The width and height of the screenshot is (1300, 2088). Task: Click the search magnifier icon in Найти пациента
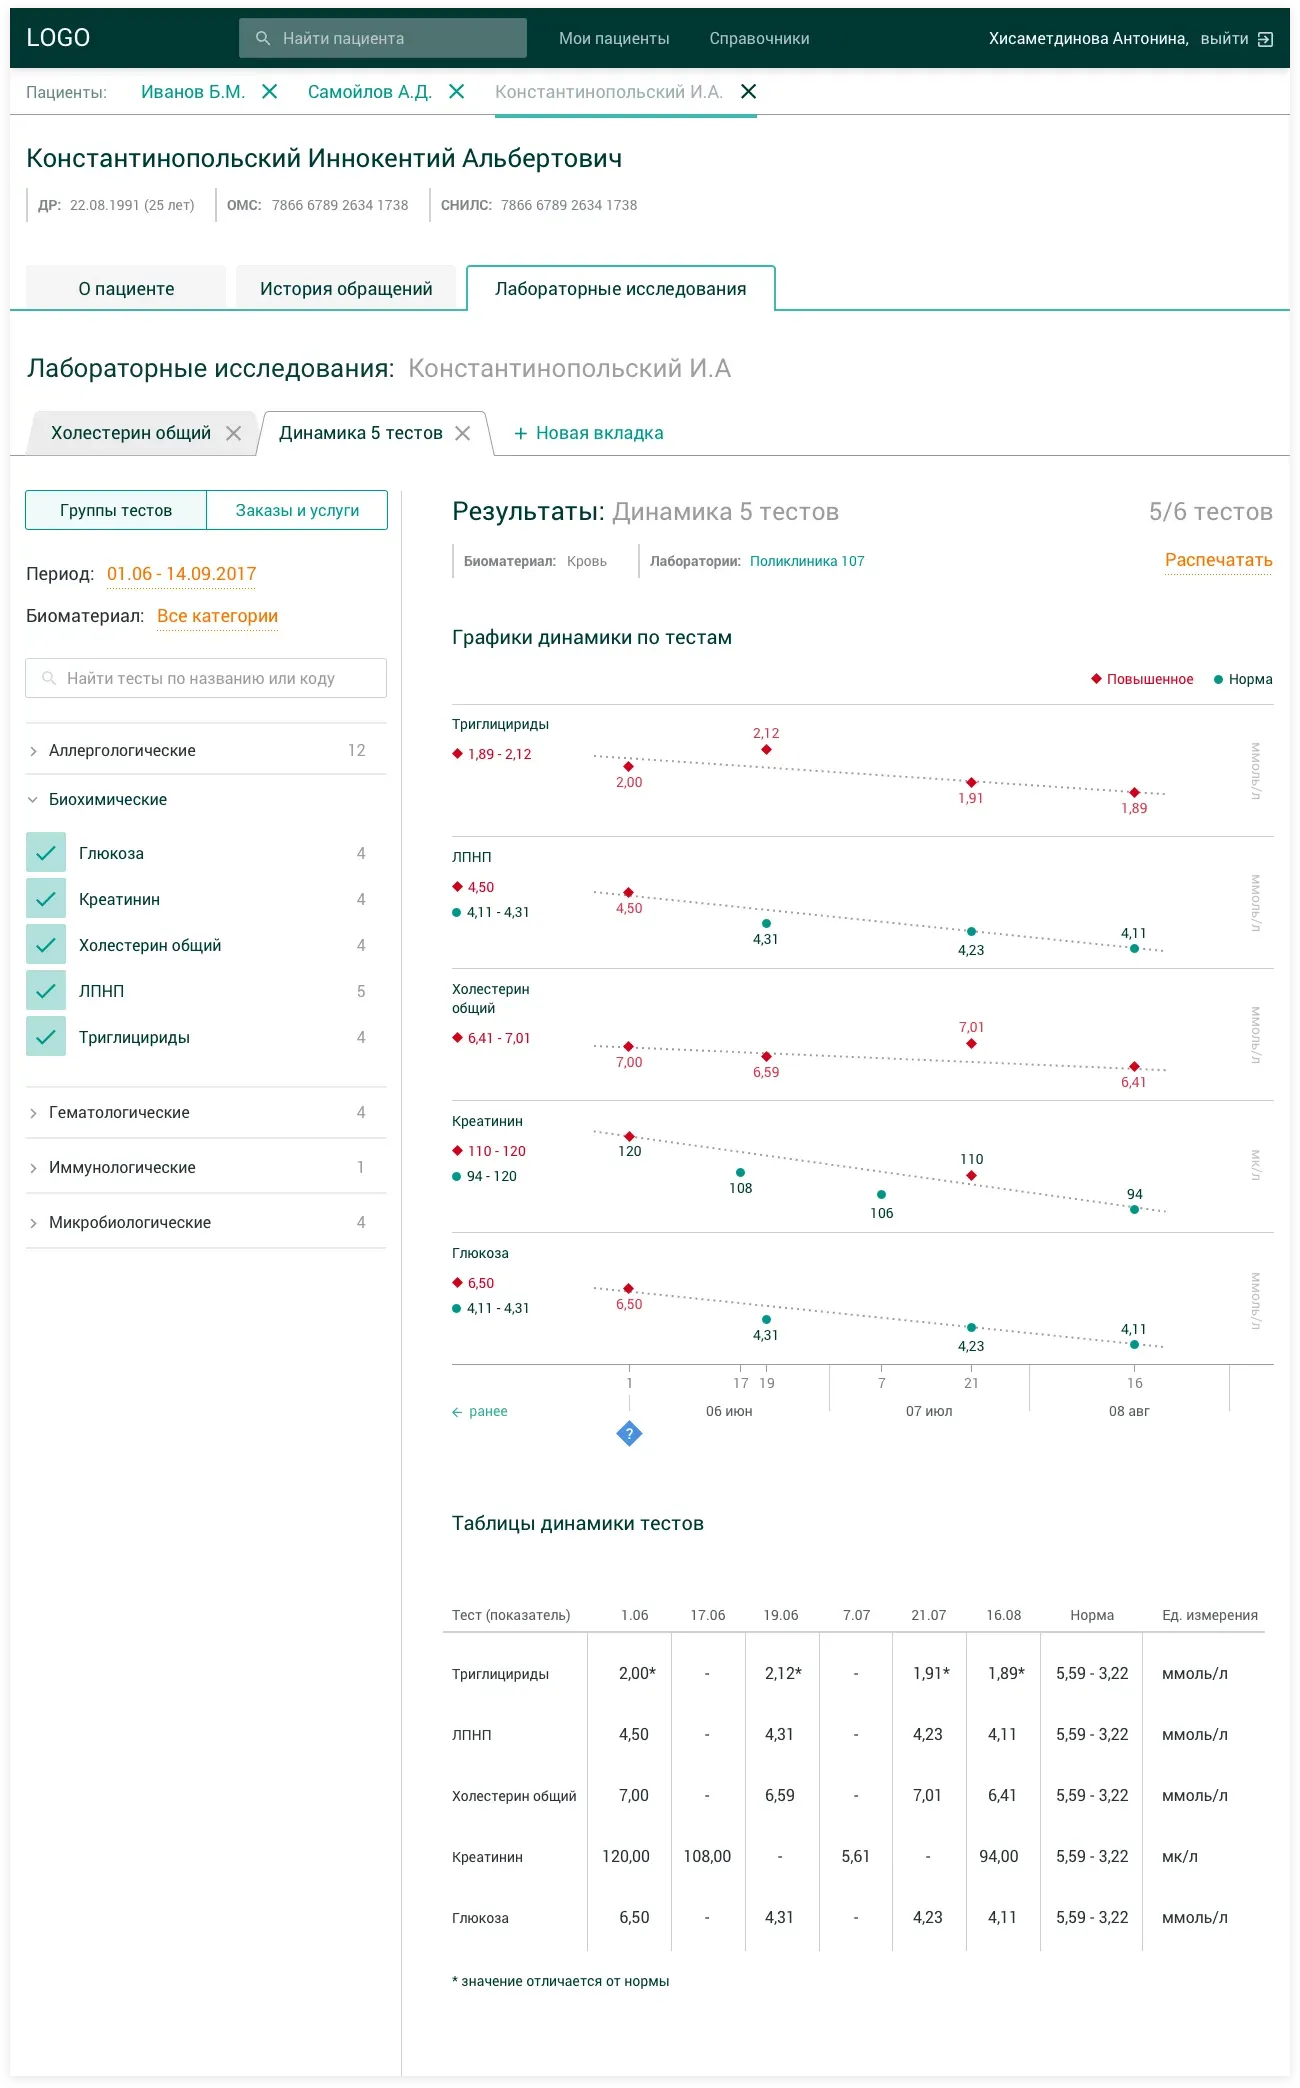[263, 38]
